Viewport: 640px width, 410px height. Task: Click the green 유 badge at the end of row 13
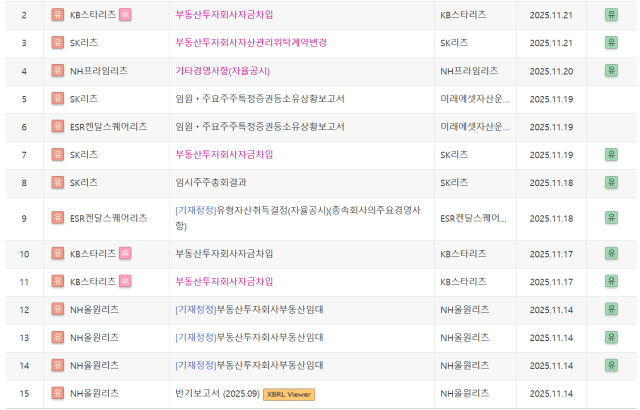611,337
